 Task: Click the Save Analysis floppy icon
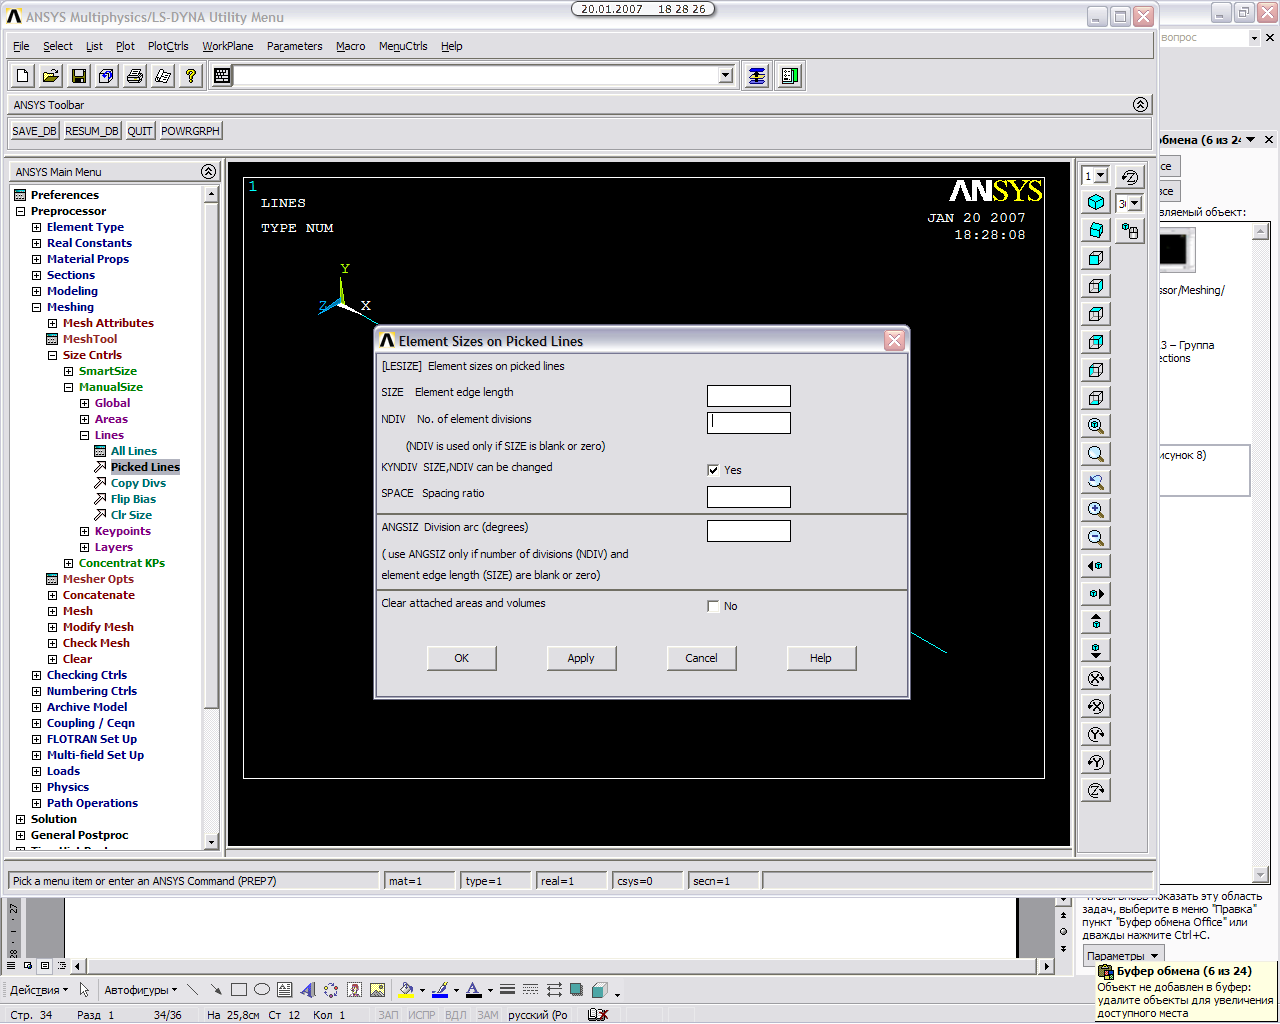click(x=79, y=76)
